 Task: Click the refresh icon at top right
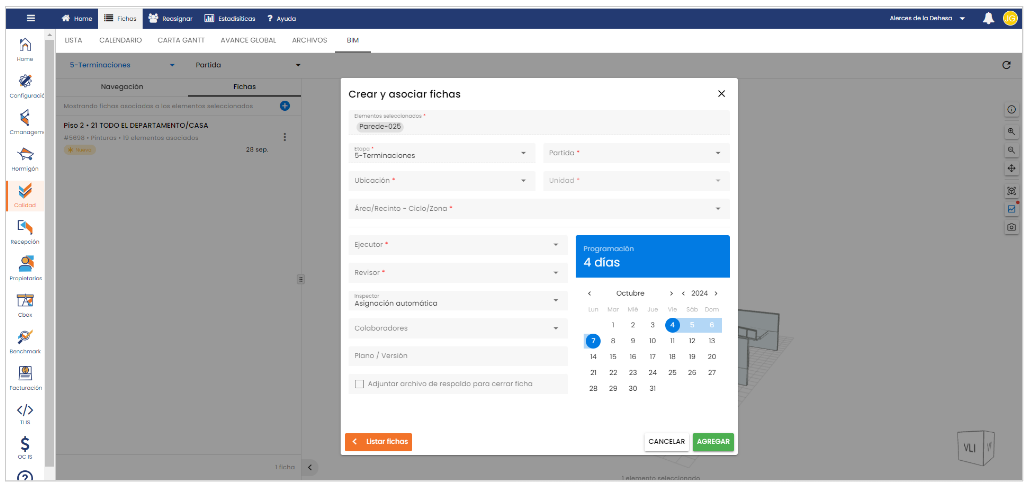[1006, 65]
